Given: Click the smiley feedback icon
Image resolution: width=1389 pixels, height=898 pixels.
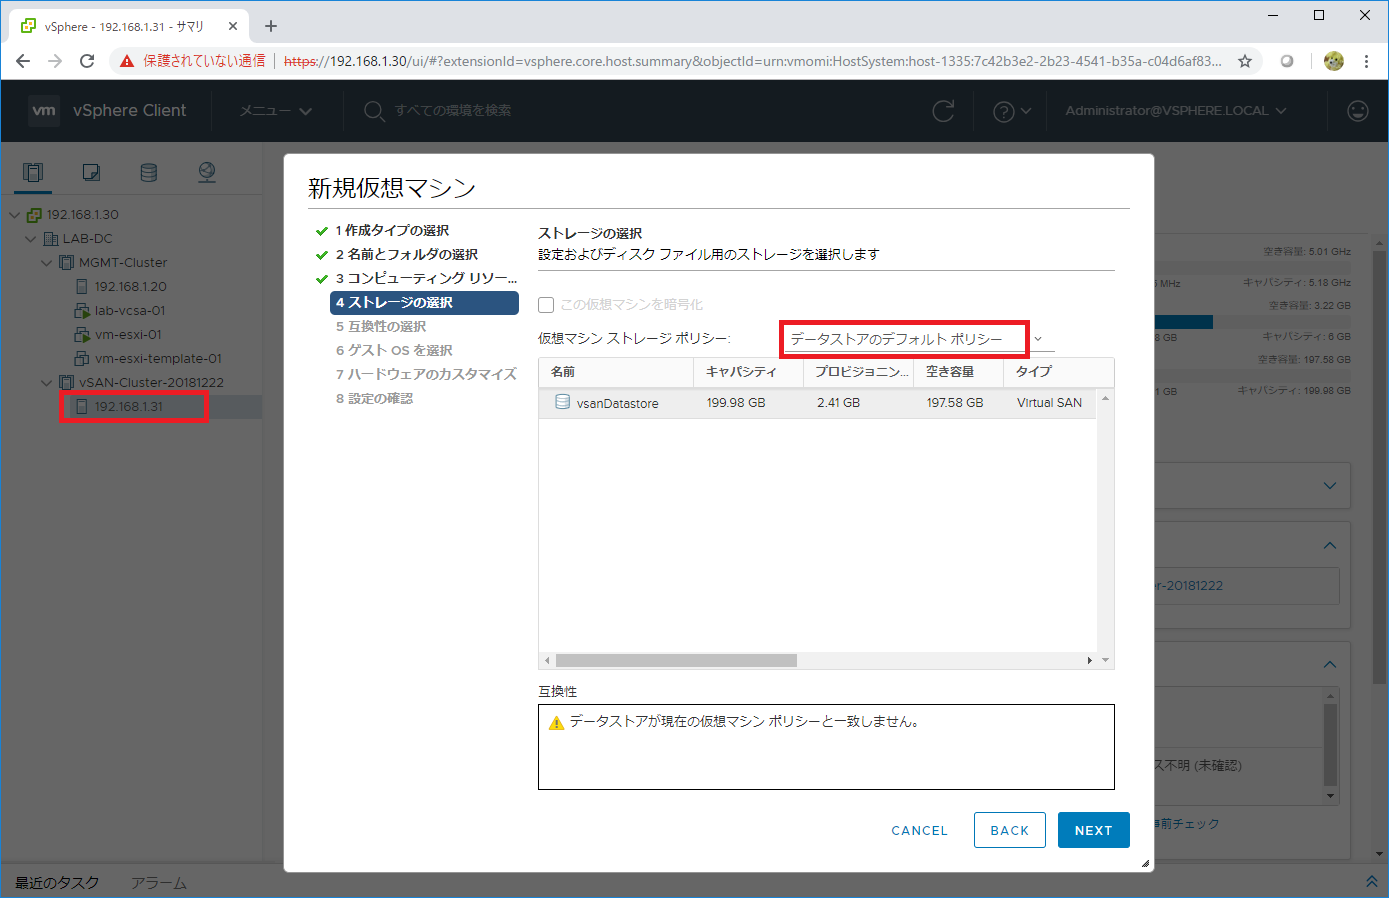Looking at the screenshot, I should 1357,111.
